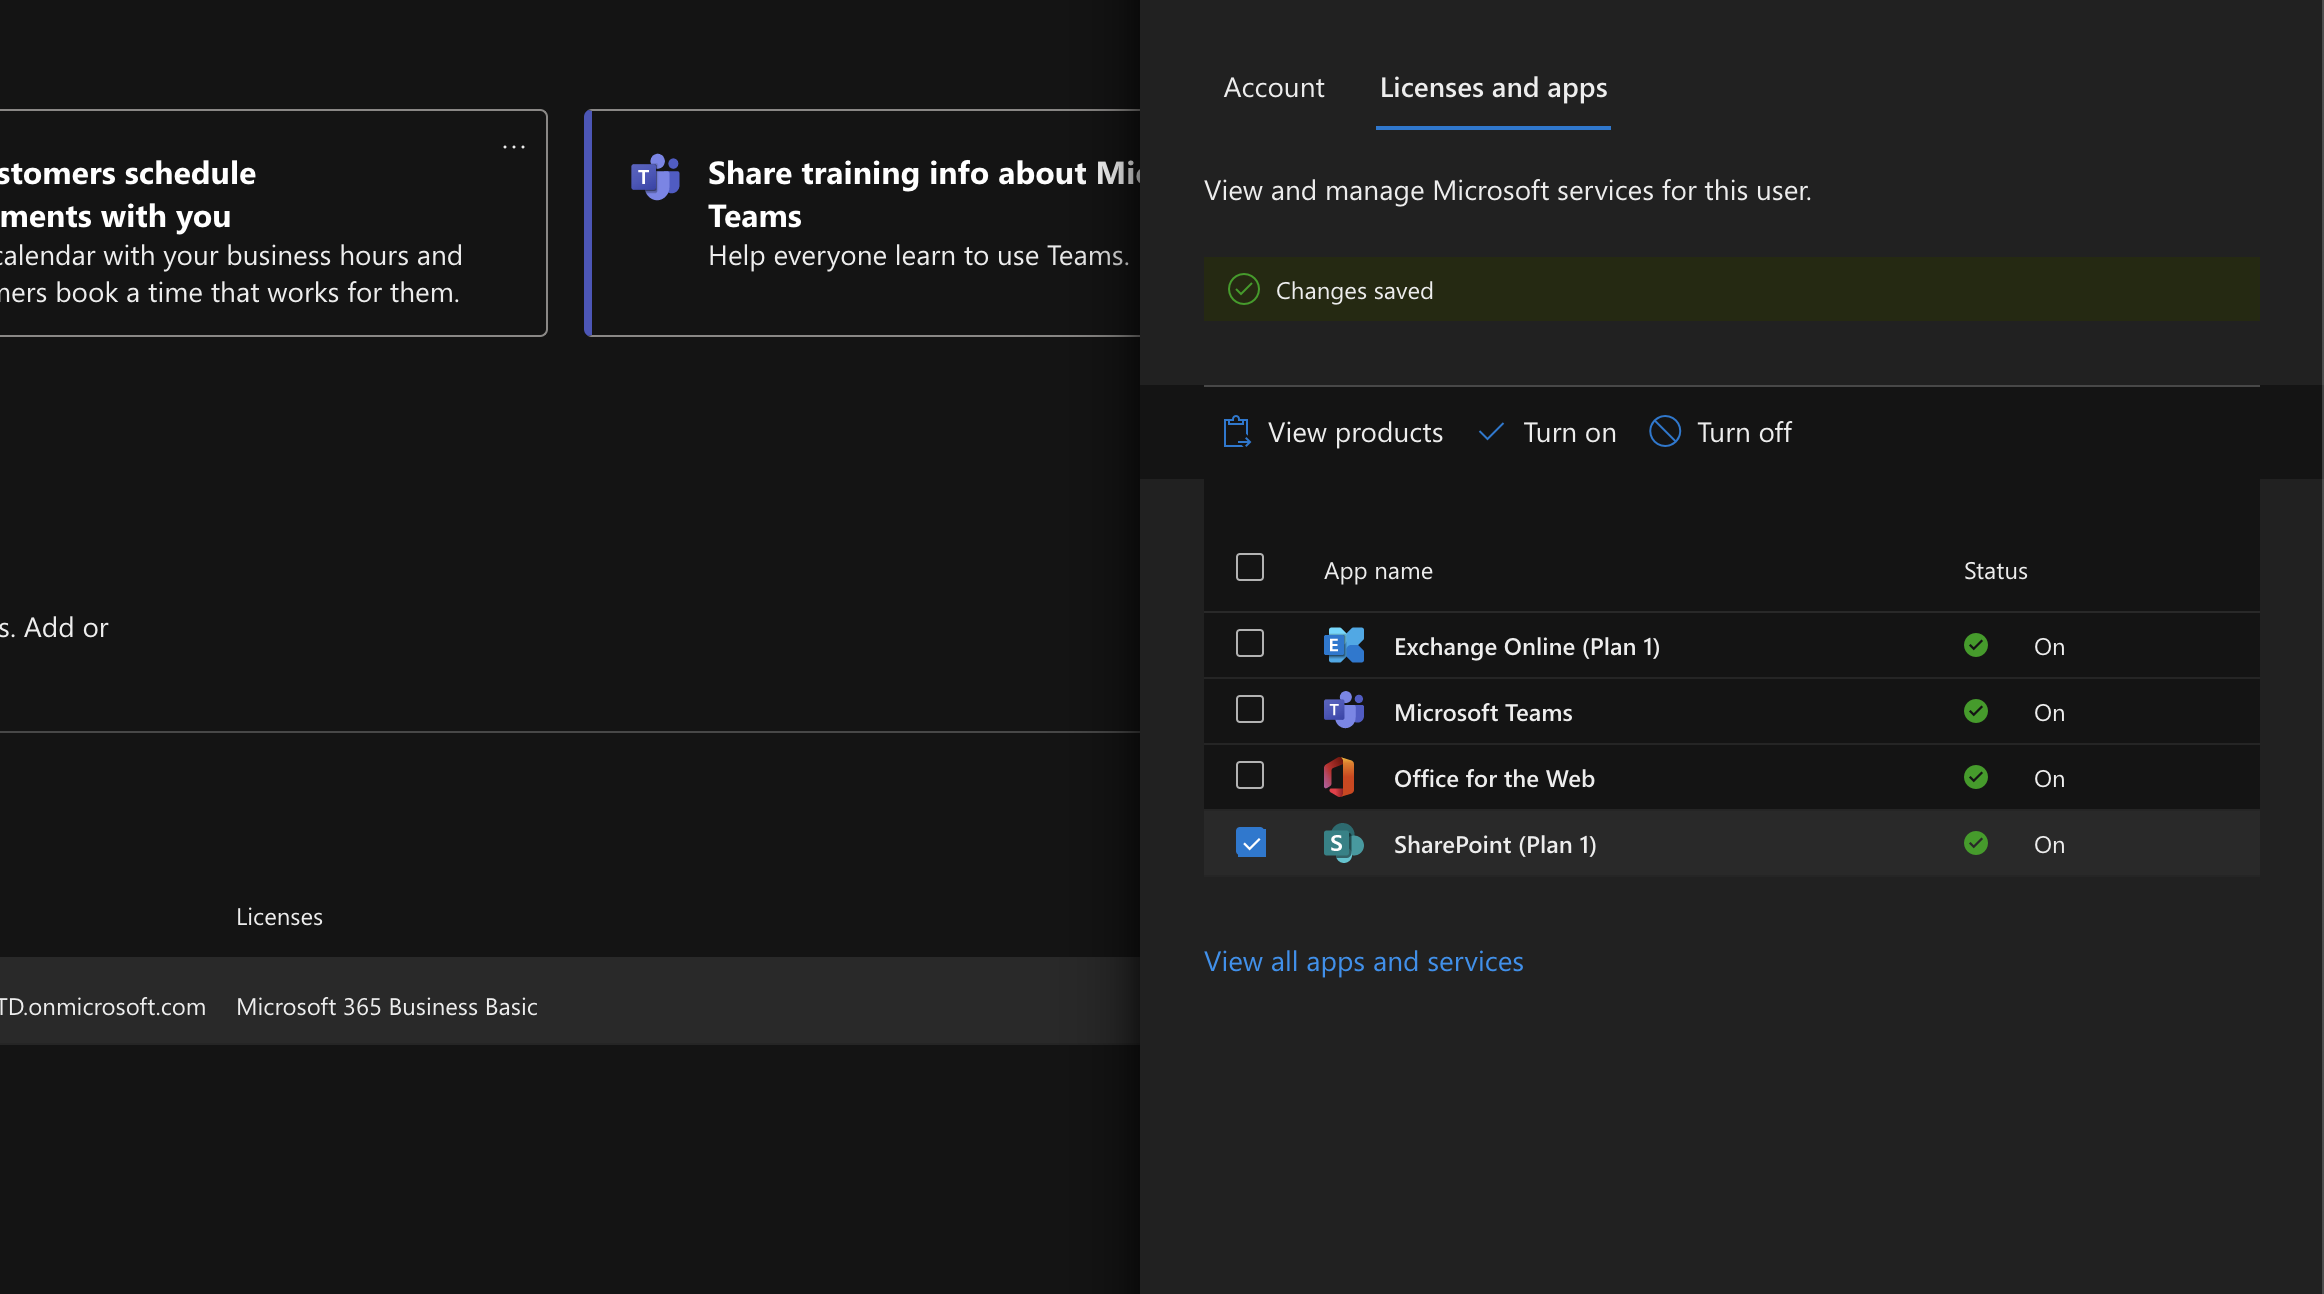Check the Exchange Online (Plan 1) checkbox
Screen dimensions: 2324x1294
click(1250, 643)
